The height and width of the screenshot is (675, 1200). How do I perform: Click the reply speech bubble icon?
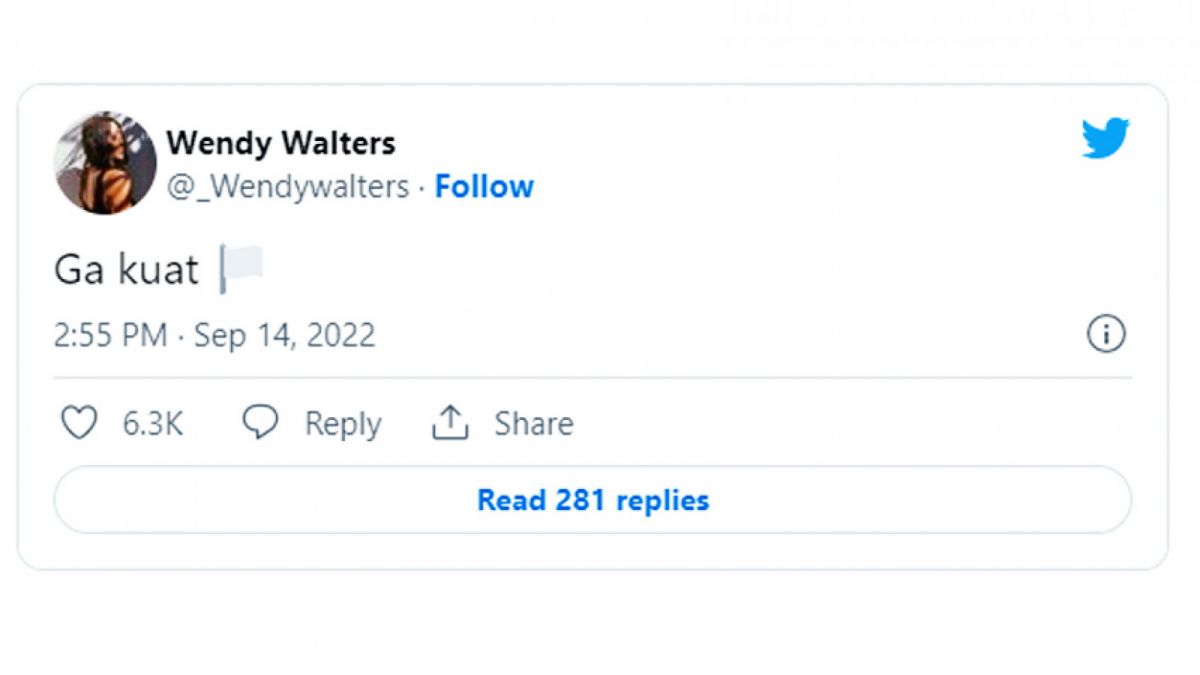pyautogui.click(x=260, y=423)
